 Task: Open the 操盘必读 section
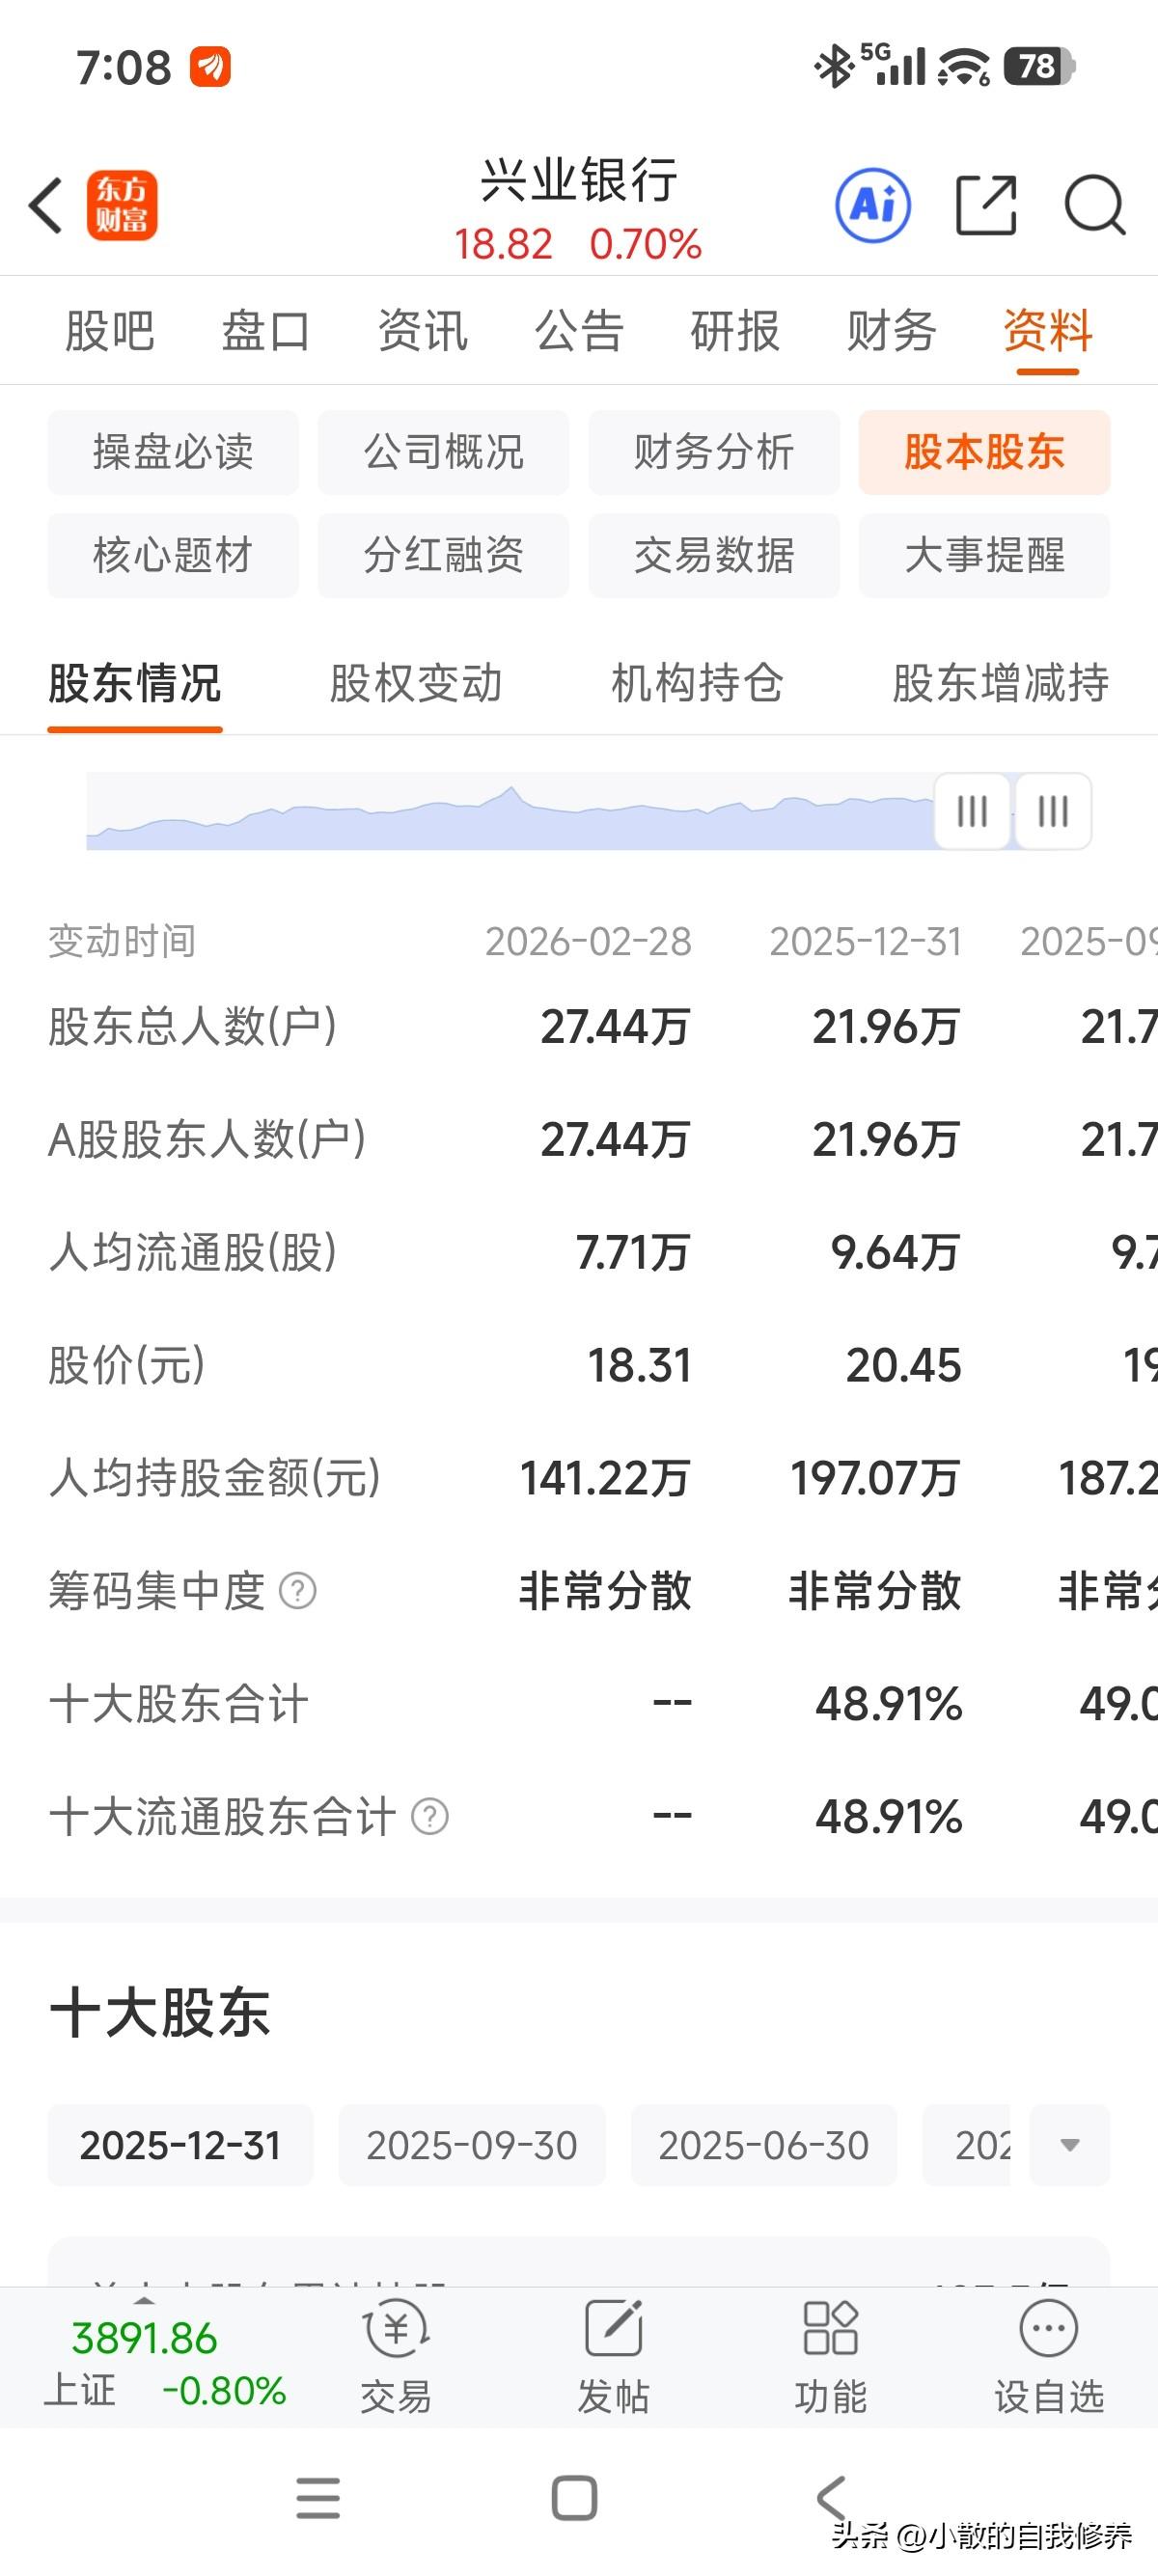click(x=173, y=452)
